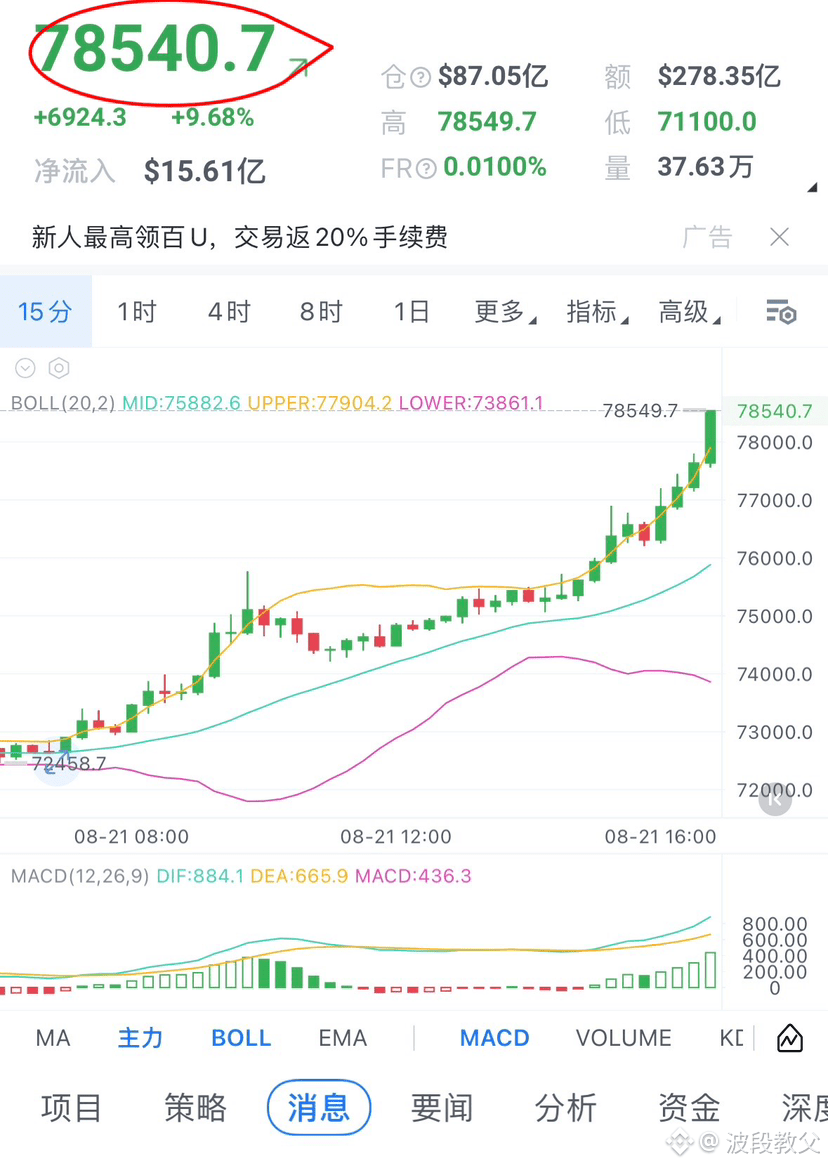Viewport: 828px width, 1168px height.
Task: Tap the MACD(12,26,9) legend label
Action: (80, 876)
